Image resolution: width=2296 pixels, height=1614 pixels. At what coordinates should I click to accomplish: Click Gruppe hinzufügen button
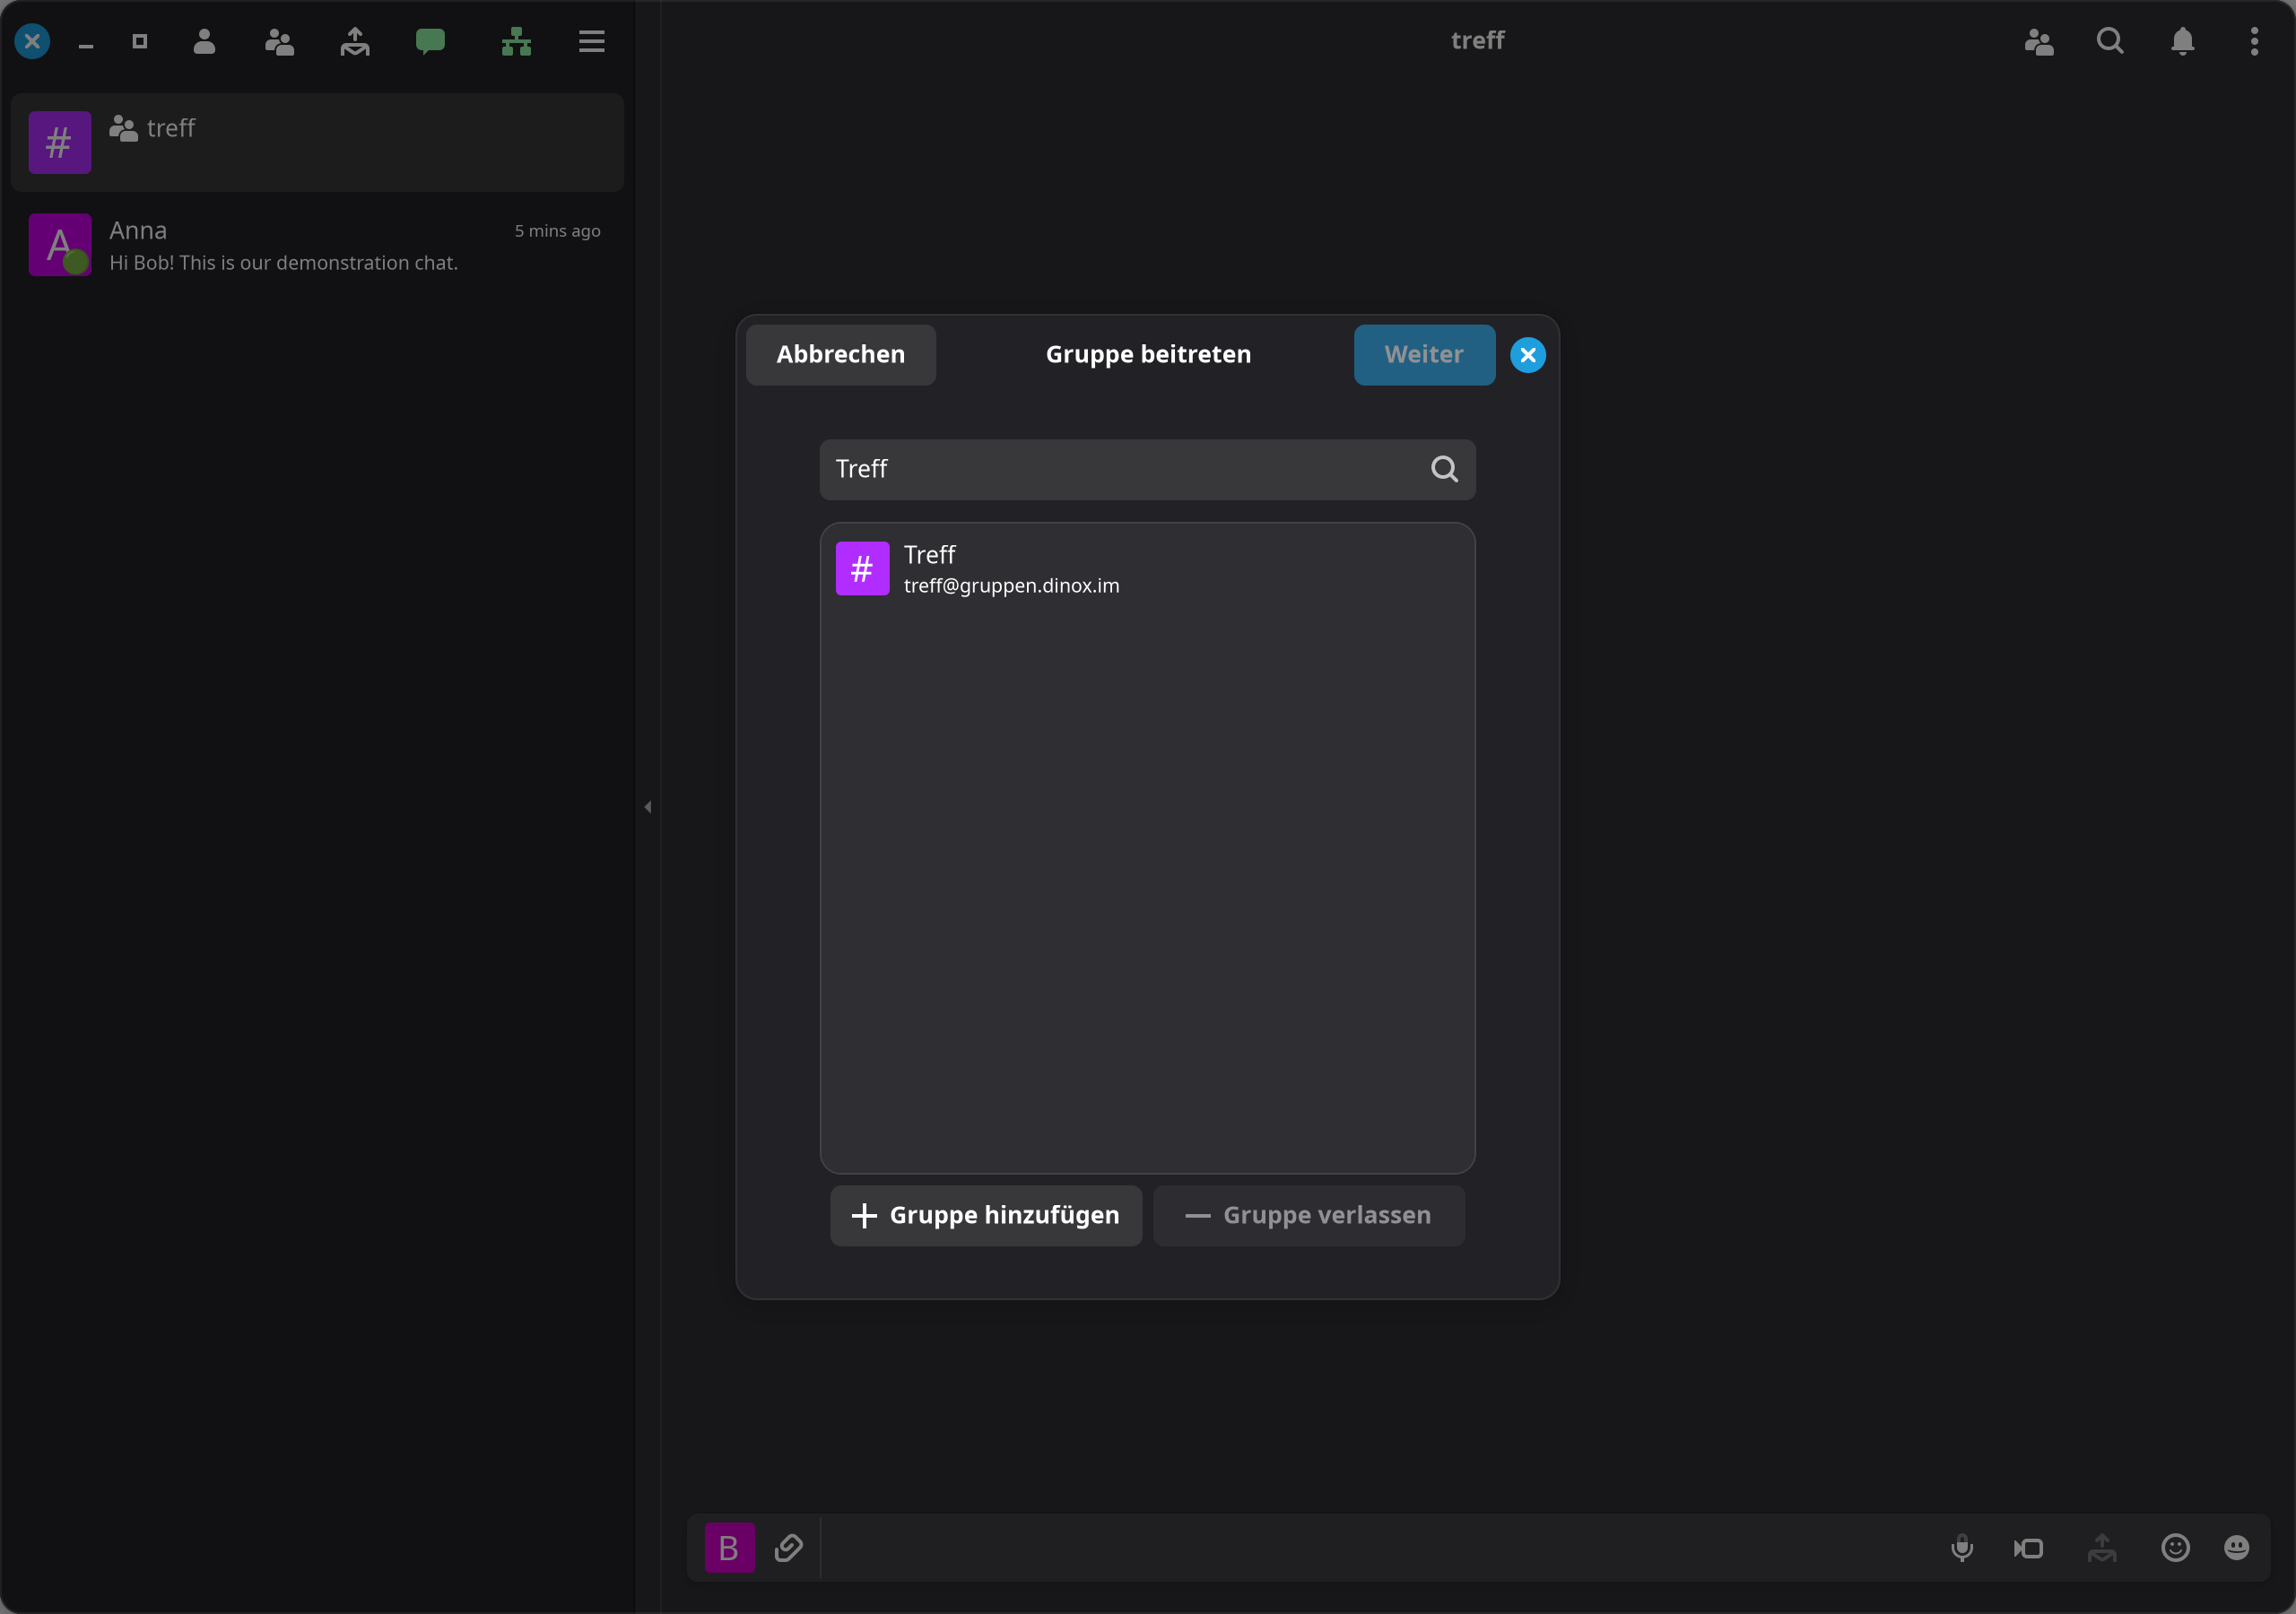coord(986,1215)
